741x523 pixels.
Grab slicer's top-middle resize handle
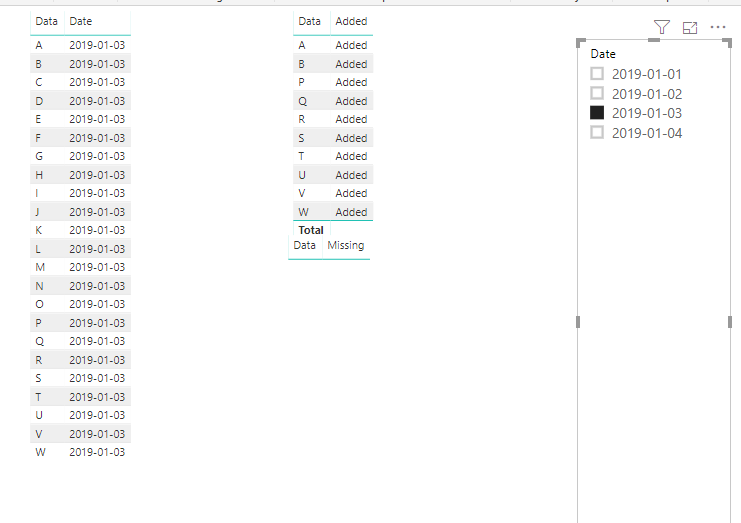pos(654,40)
